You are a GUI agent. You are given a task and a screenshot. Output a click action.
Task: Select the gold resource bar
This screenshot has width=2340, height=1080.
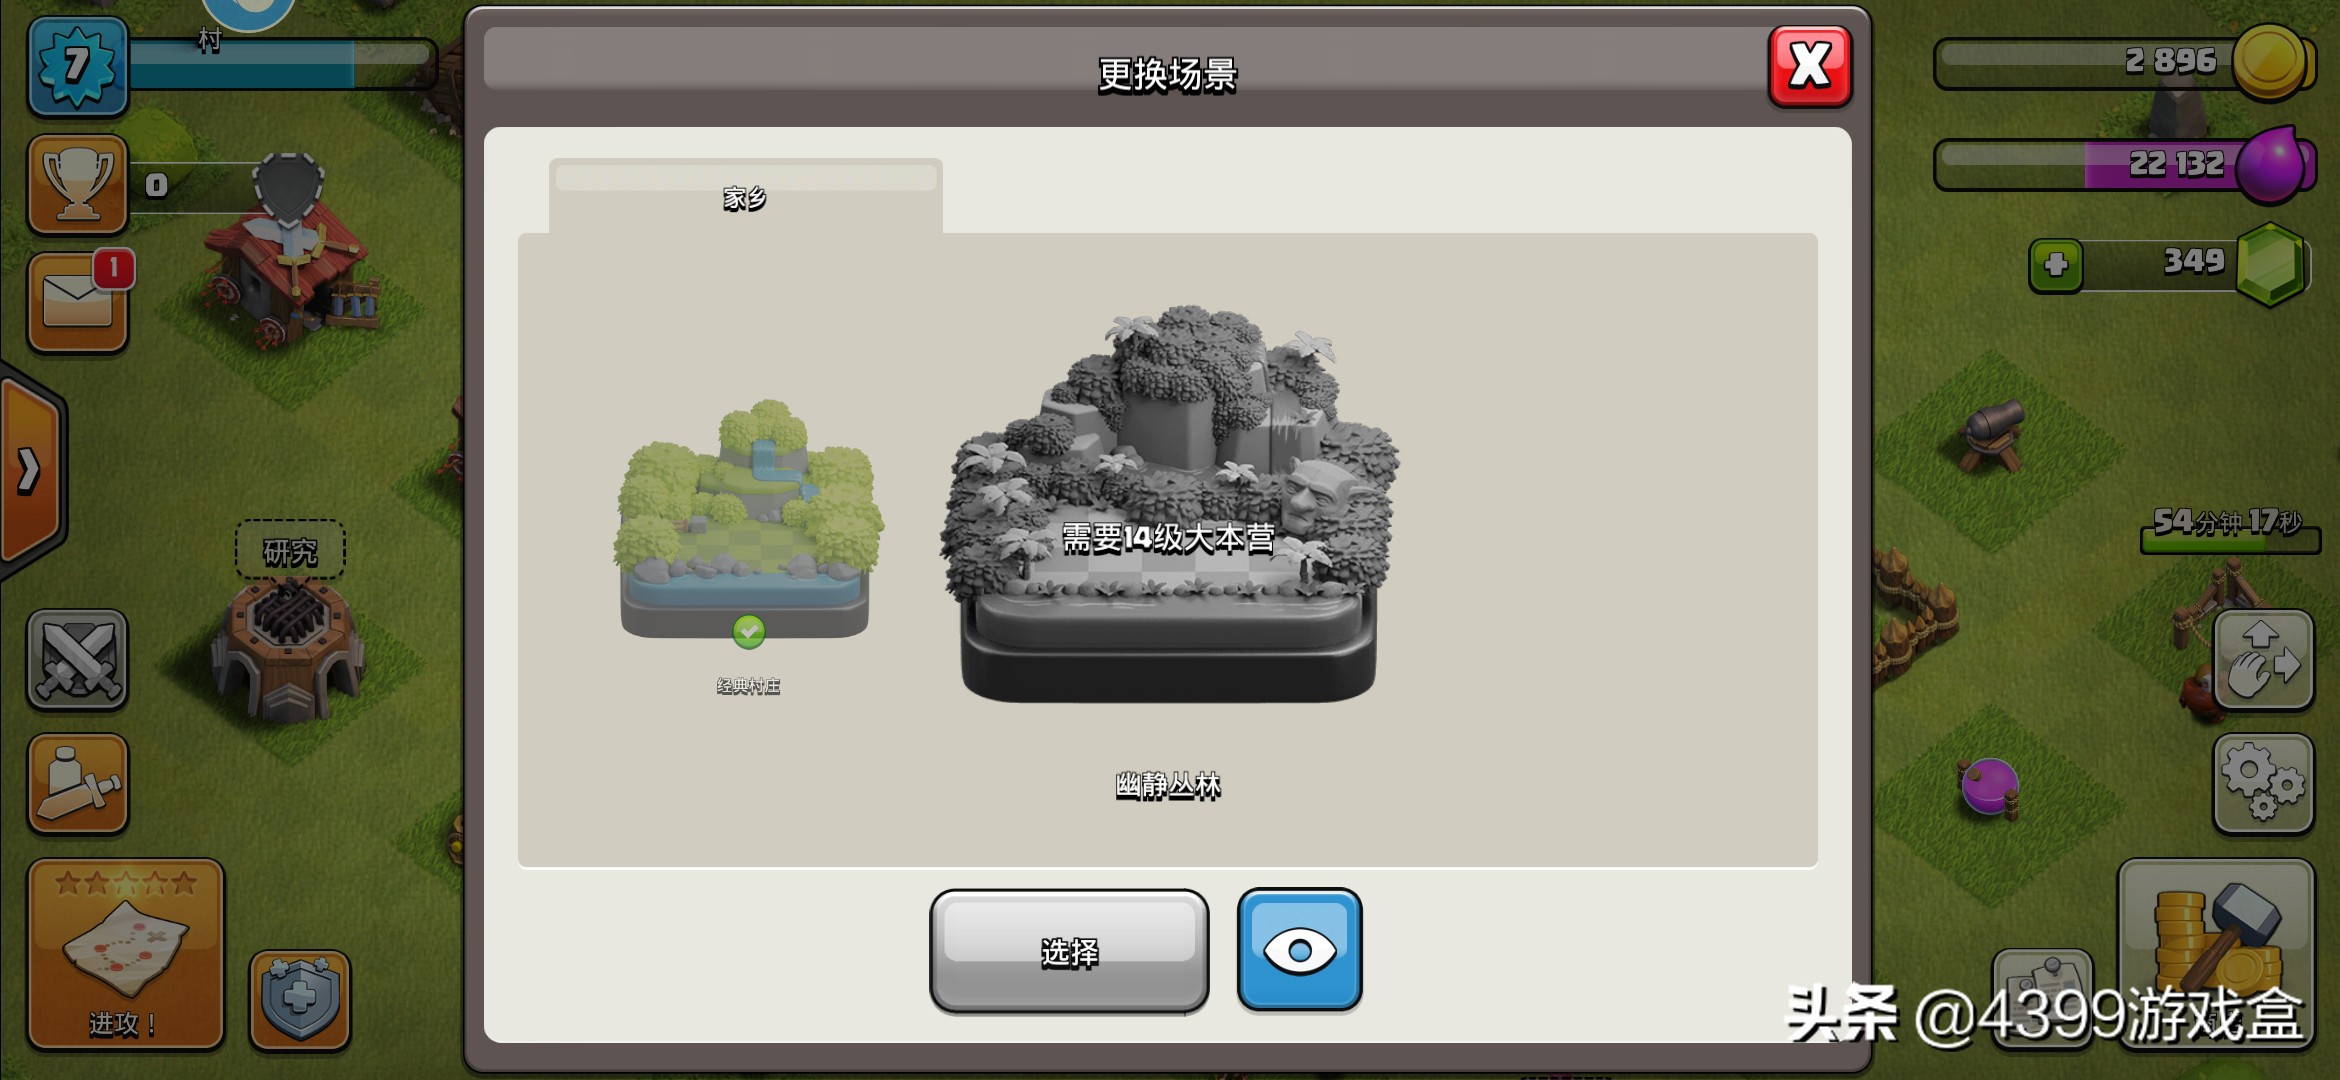(2123, 63)
